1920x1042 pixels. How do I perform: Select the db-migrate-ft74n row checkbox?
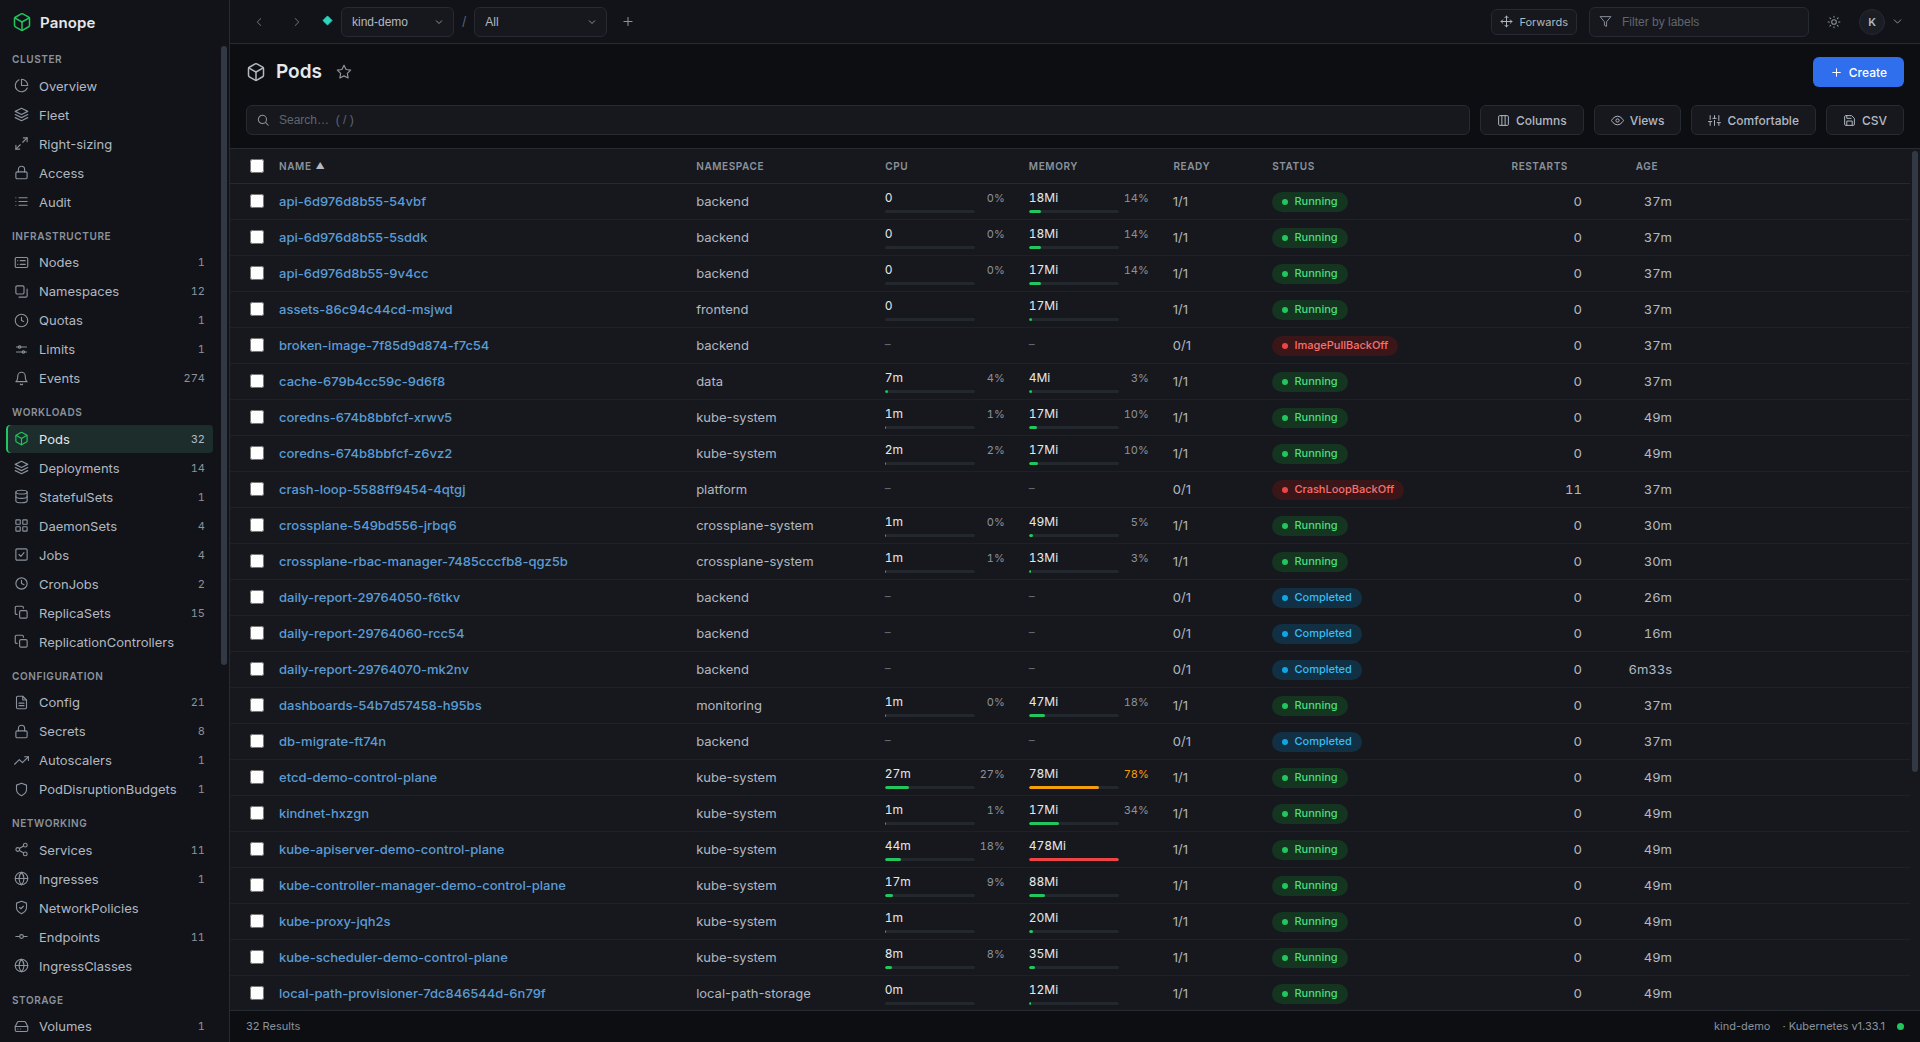point(257,741)
